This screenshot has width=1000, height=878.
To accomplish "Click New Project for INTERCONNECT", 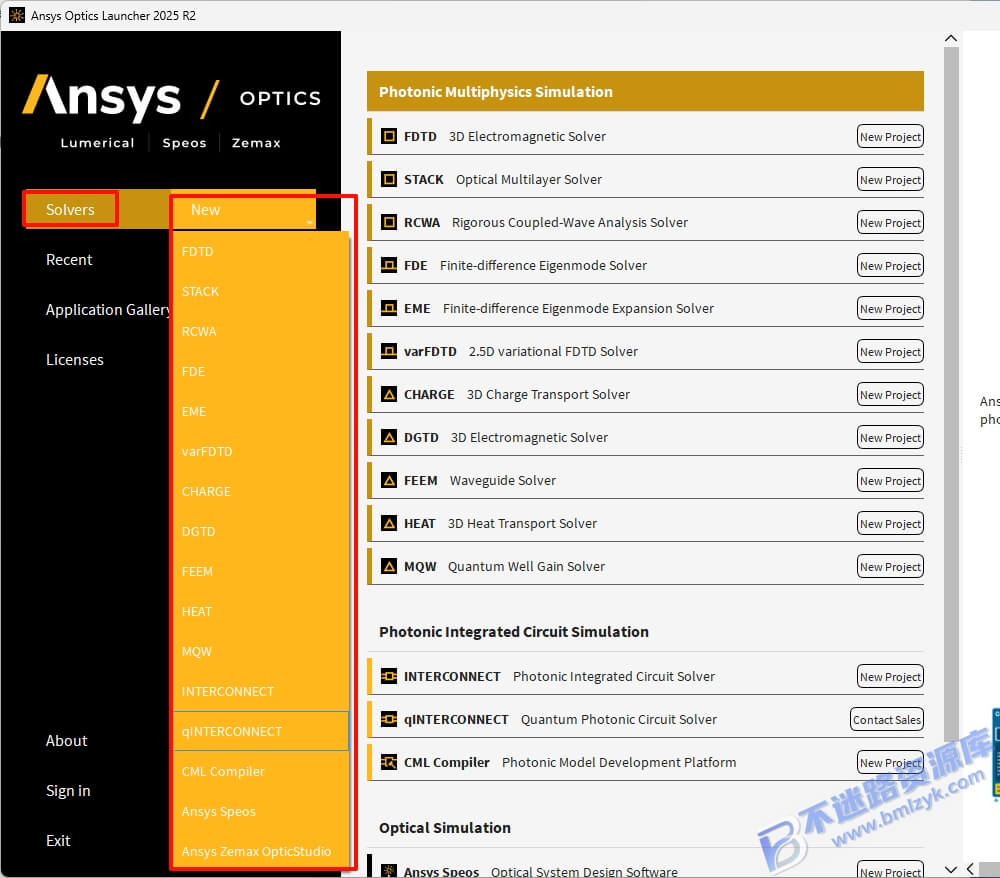I will [x=890, y=677].
